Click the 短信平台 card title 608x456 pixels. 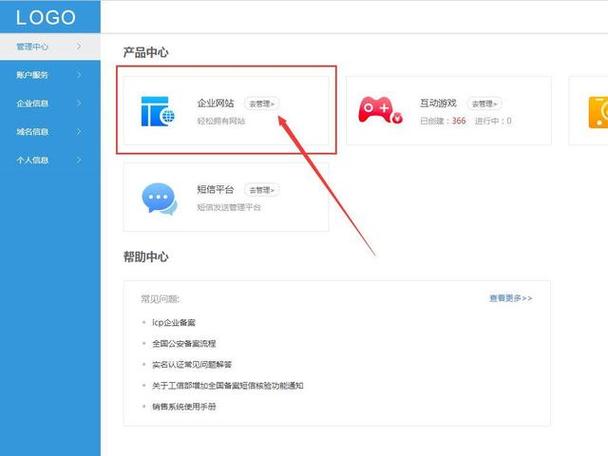tap(216, 189)
